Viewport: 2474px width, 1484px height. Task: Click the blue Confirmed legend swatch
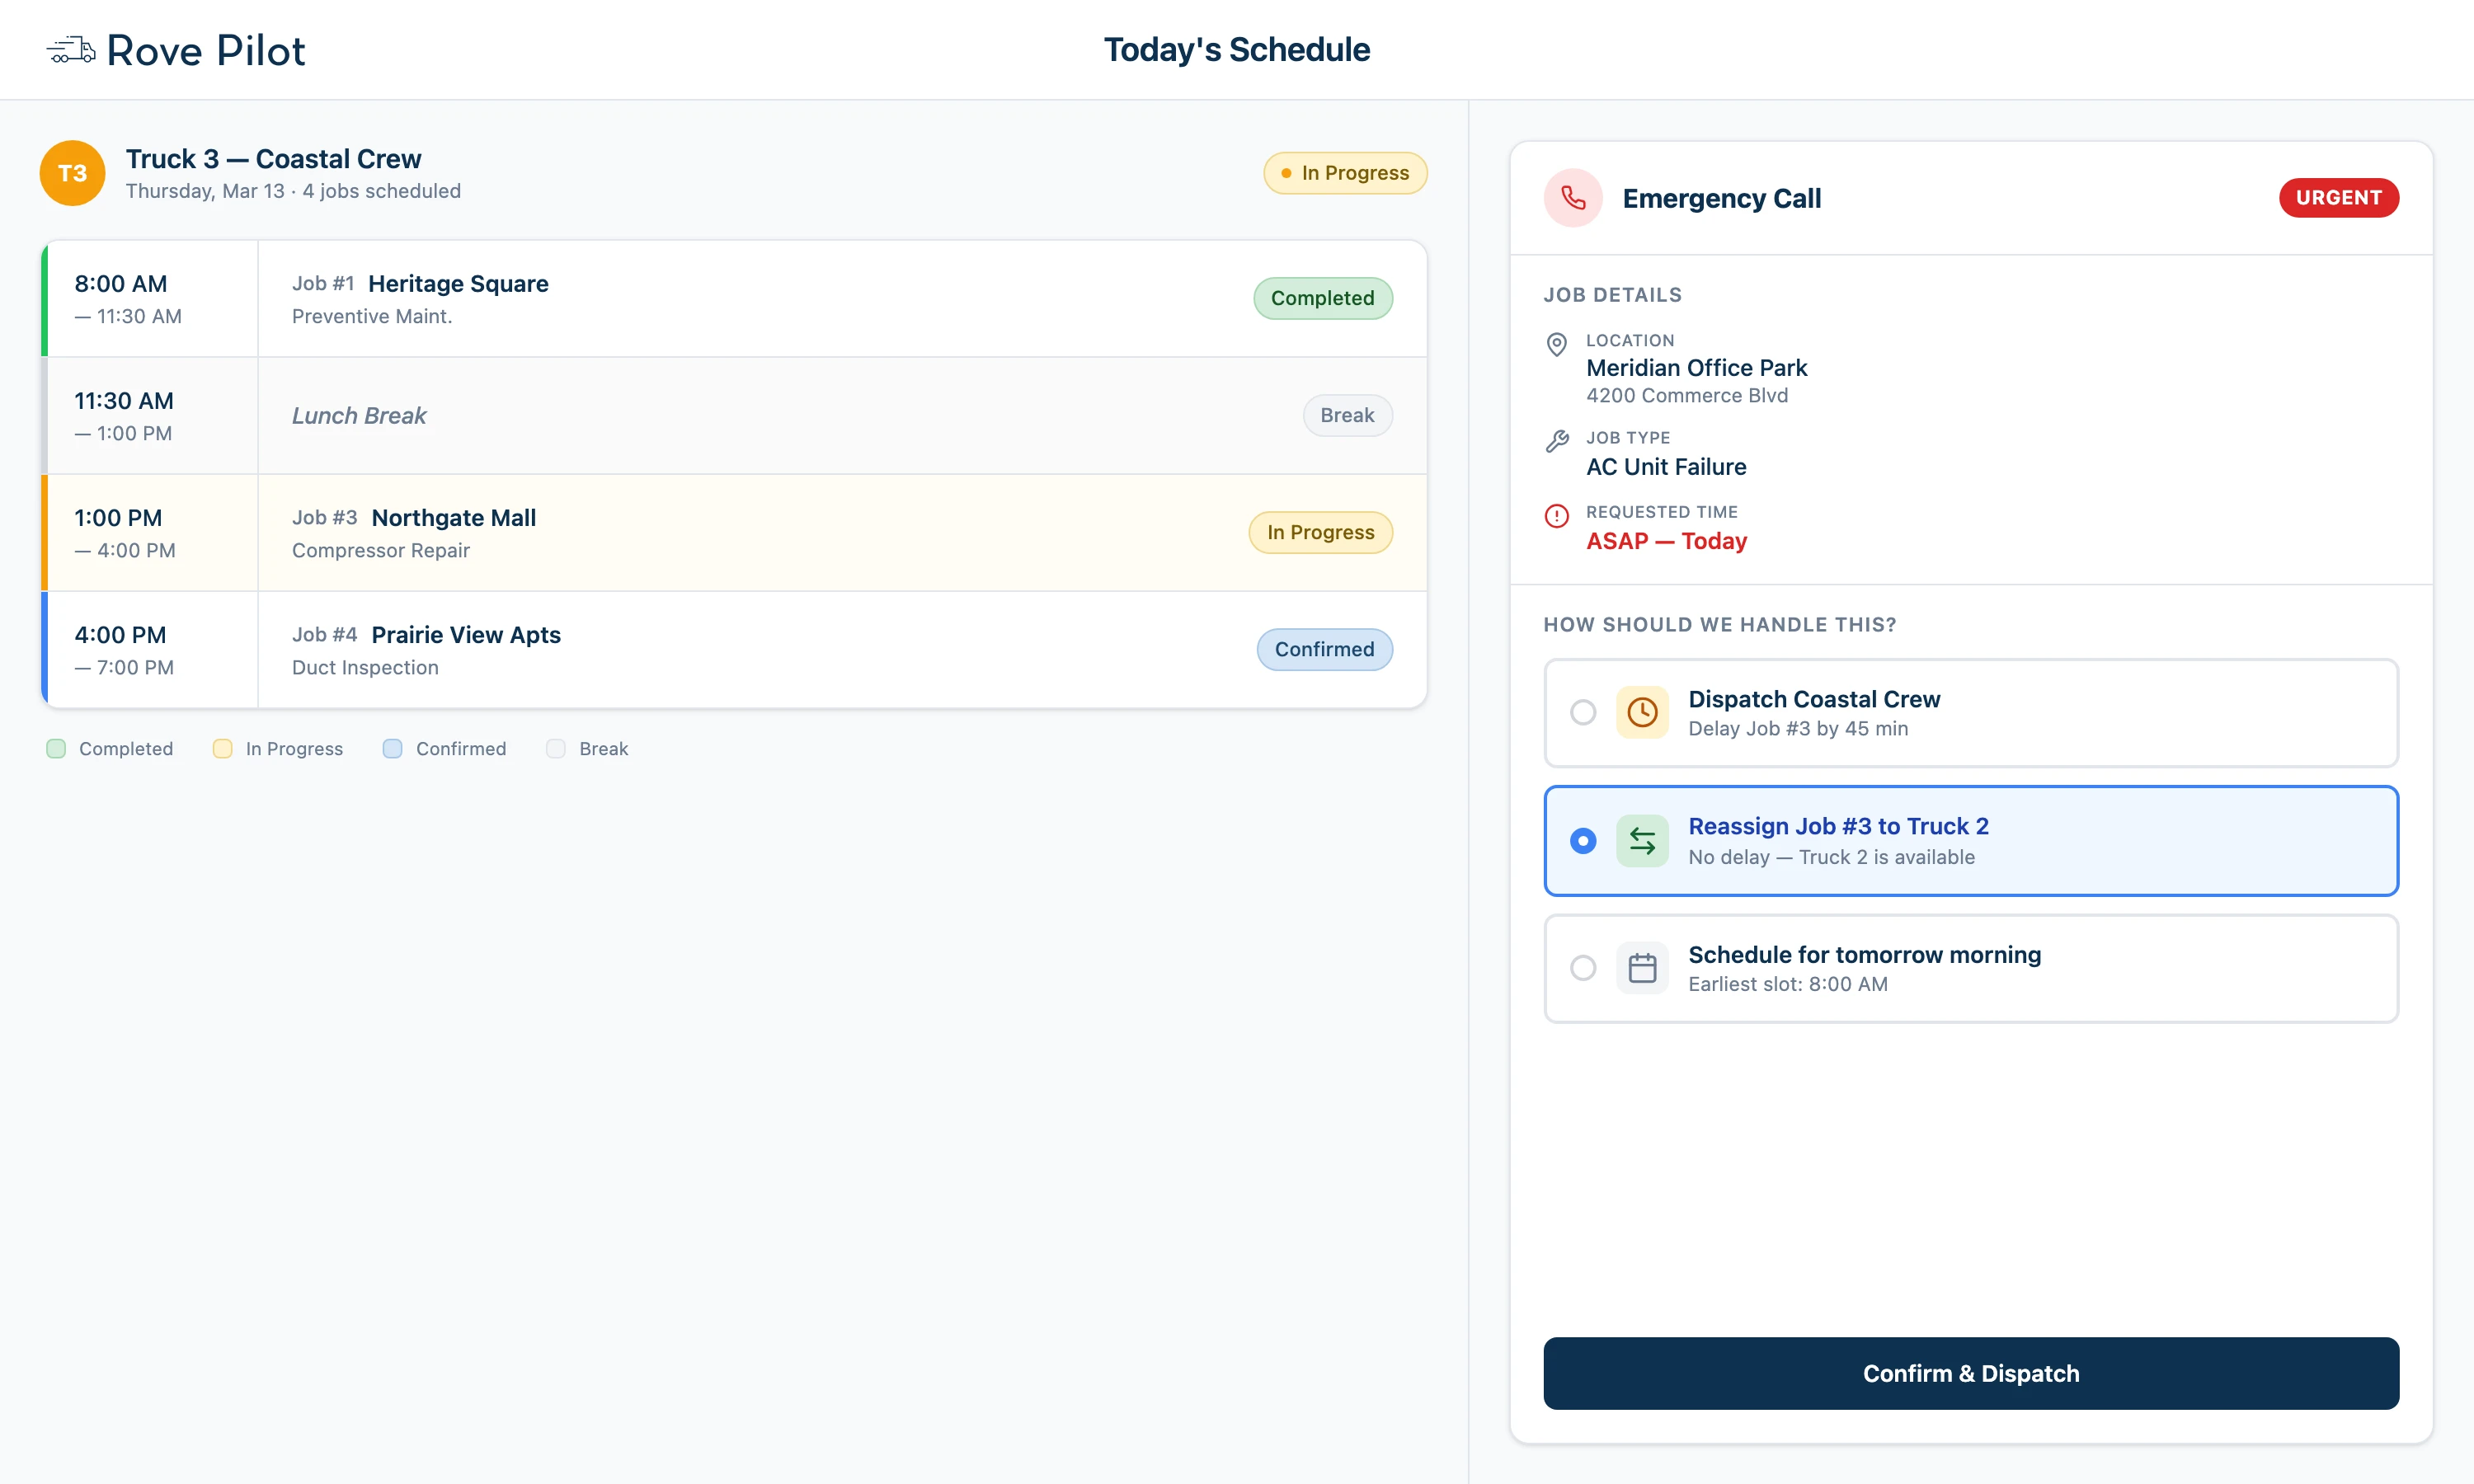click(x=393, y=749)
